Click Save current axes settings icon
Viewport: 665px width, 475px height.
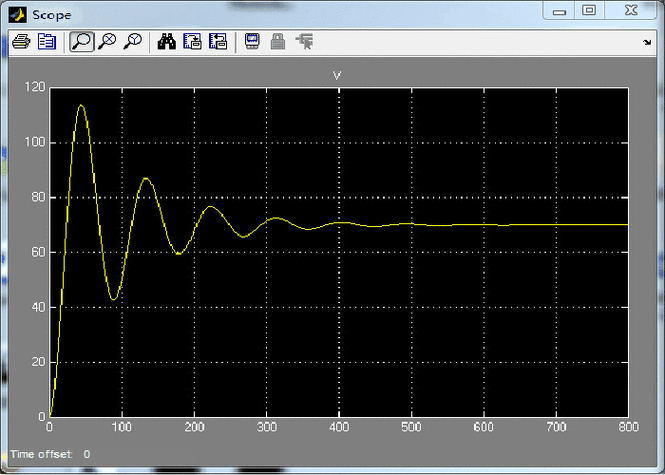pyautogui.click(x=193, y=42)
